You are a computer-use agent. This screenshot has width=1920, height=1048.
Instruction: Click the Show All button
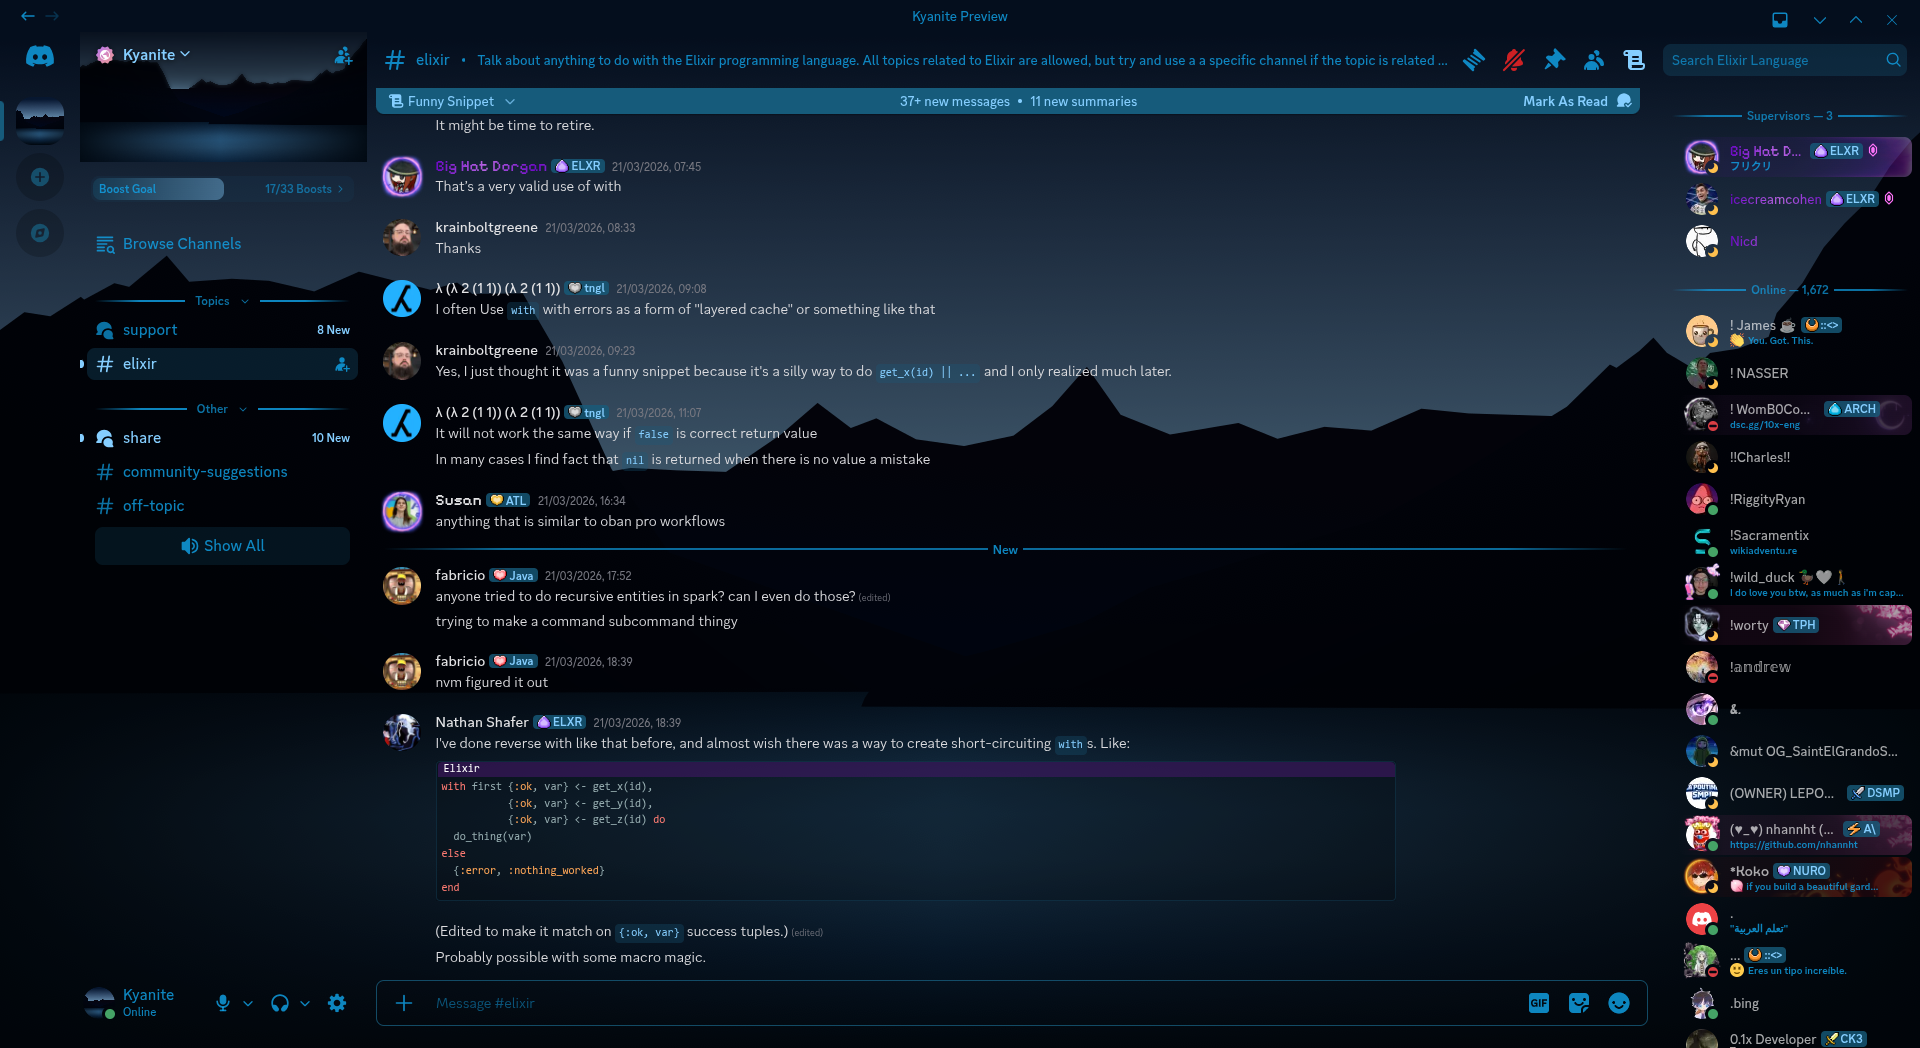222,546
